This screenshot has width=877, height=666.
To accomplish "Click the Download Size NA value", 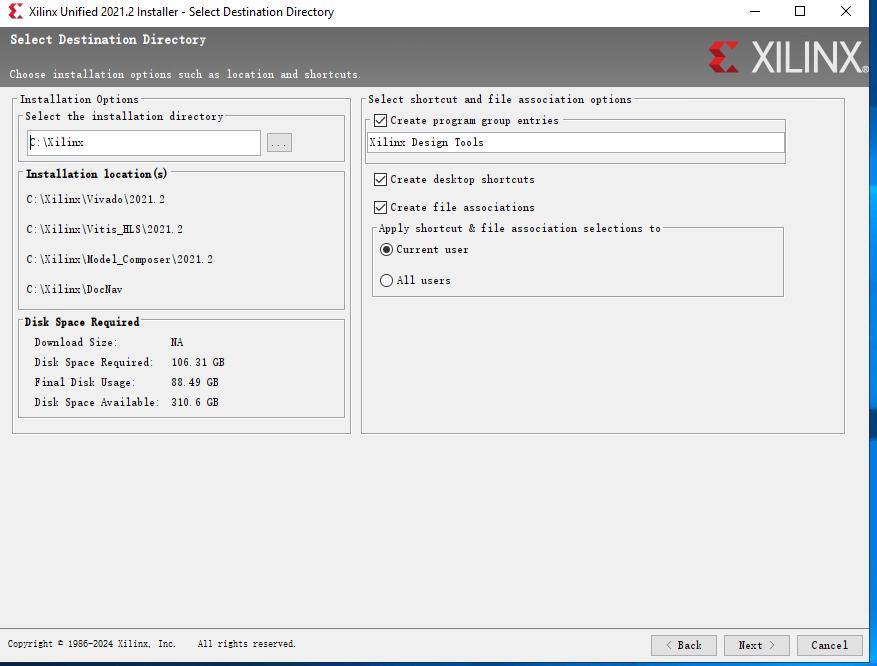I will click(177, 342).
